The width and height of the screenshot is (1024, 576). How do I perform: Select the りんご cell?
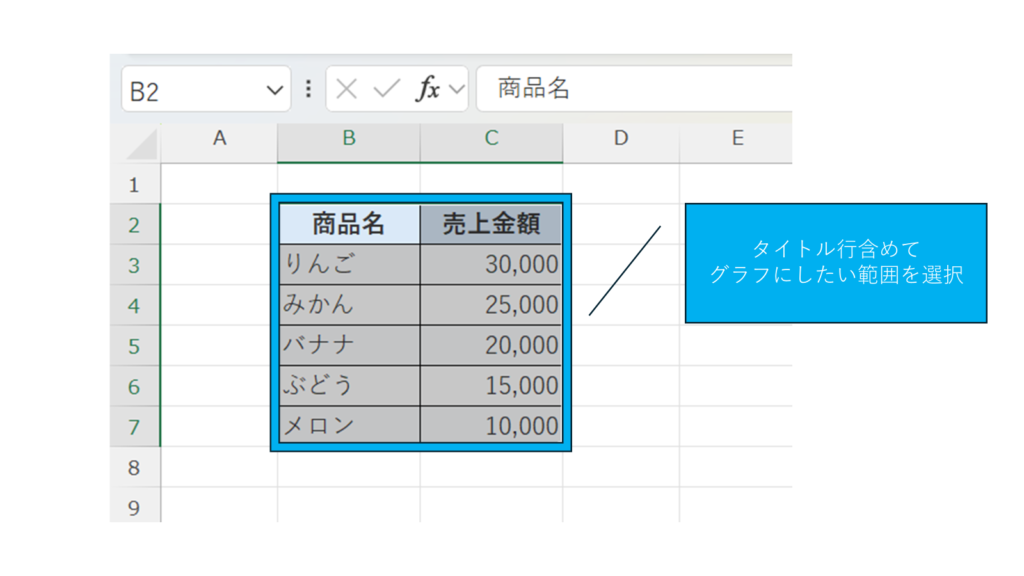(x=349, y=264)
